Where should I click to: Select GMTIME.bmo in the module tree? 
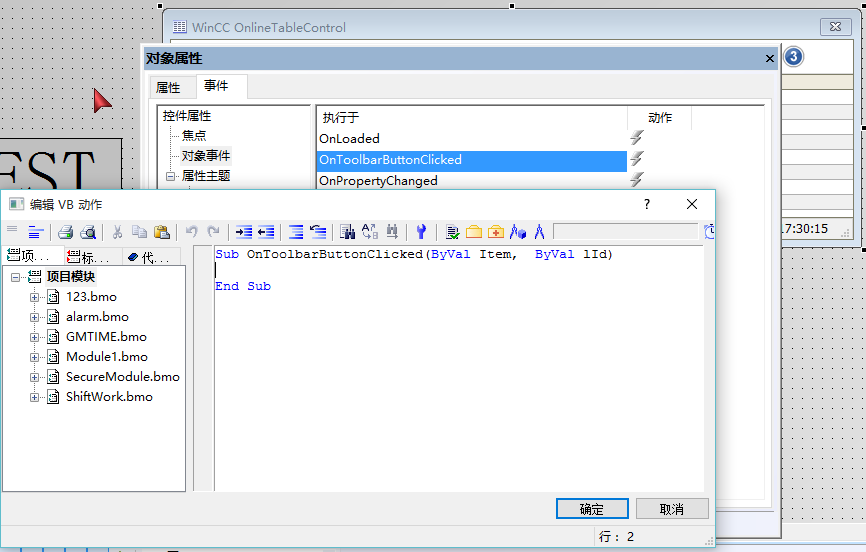pyautogui.click(x=106, y=337)
